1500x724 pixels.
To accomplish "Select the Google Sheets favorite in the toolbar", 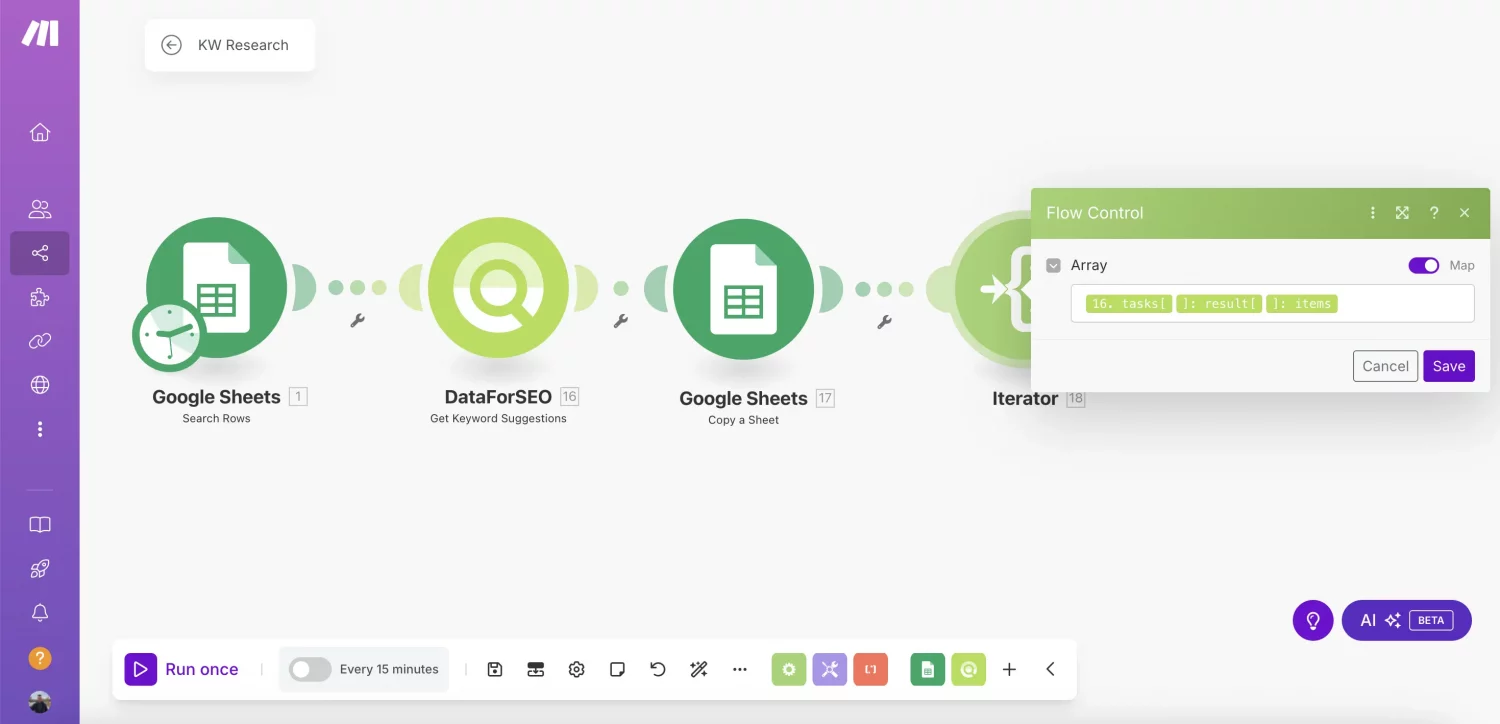I will (x=928, y=669).
